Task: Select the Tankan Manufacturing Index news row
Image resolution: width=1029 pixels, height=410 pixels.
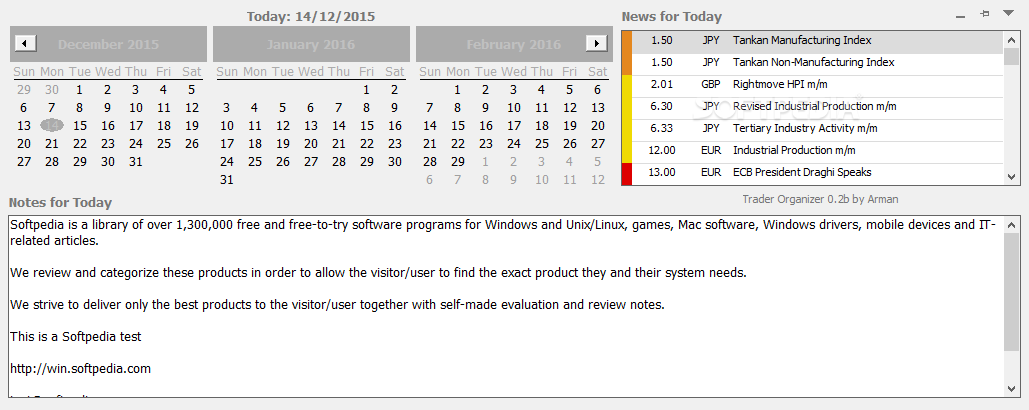Action: pyautogui.click(x=818, y=41)
